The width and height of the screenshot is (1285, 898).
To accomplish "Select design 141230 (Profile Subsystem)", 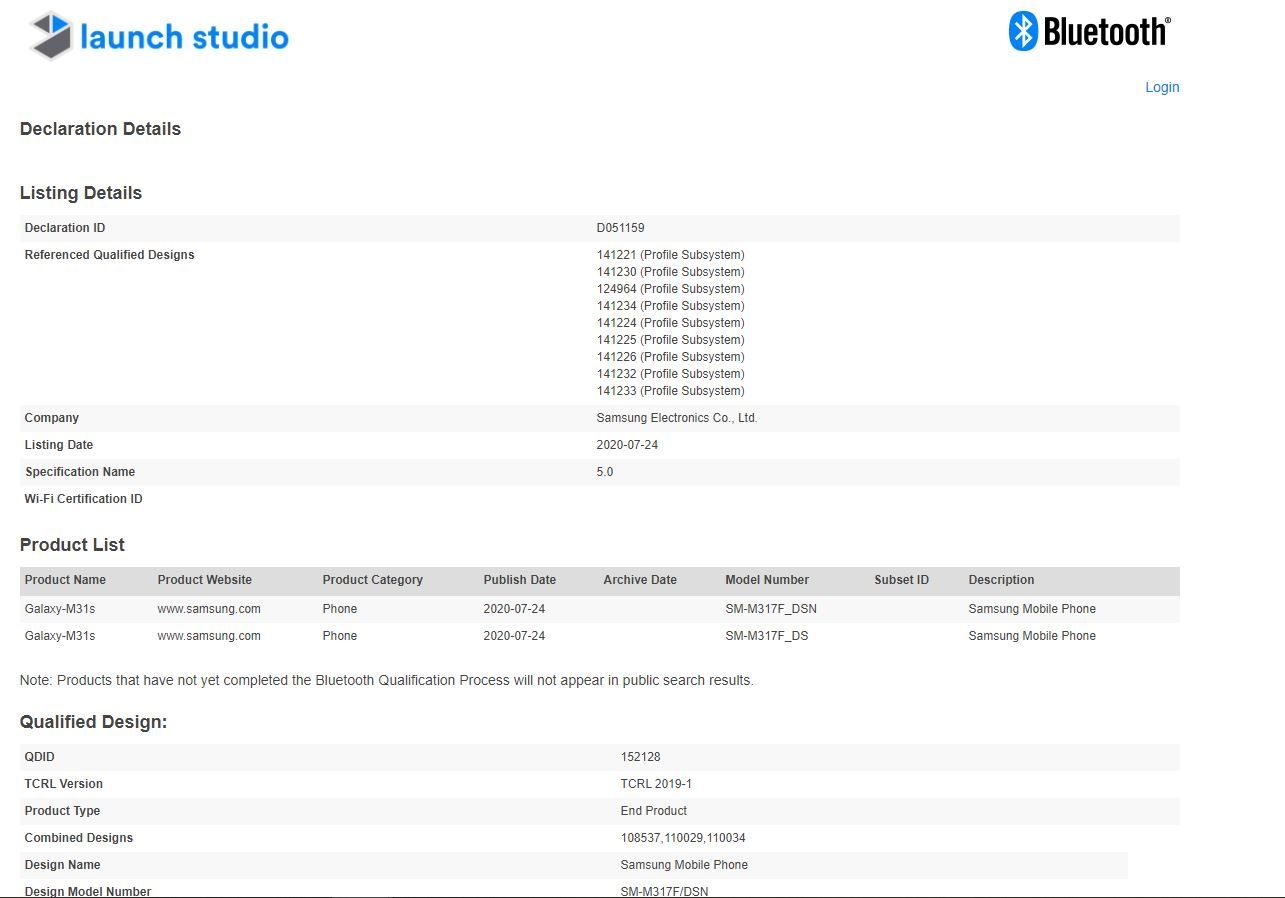I will click(x=671, y=272).
